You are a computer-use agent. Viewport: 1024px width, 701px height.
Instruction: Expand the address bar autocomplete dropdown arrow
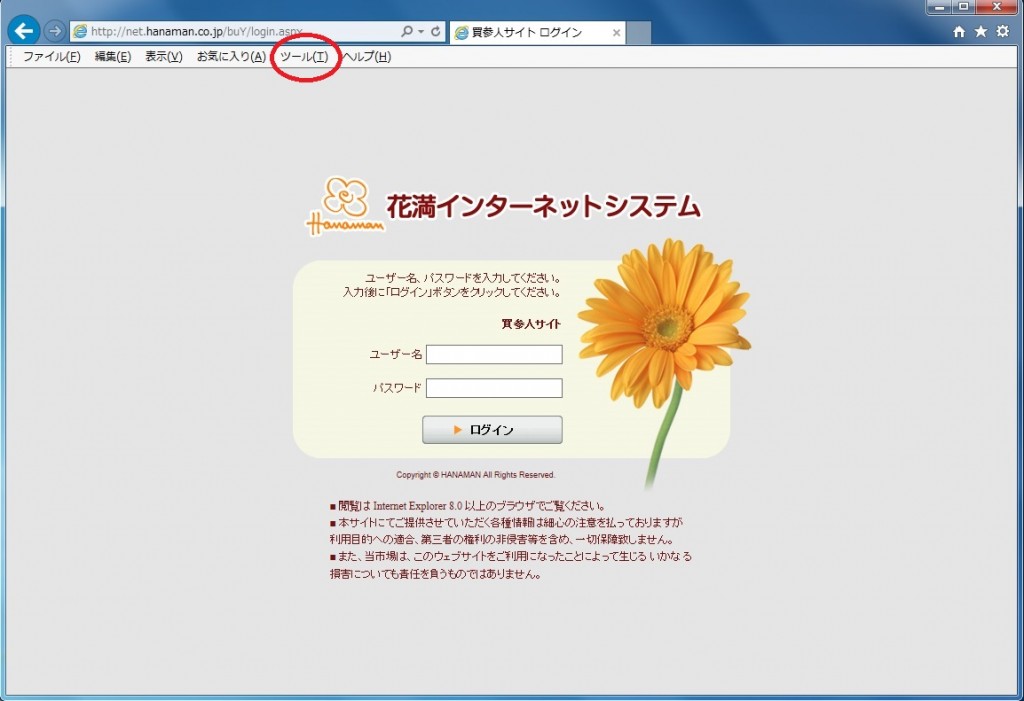[x=421, y=32]
